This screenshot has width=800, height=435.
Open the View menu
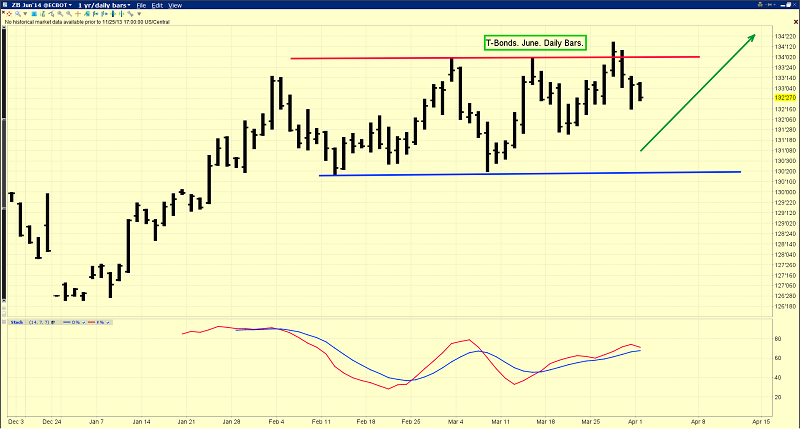[175, 5]
